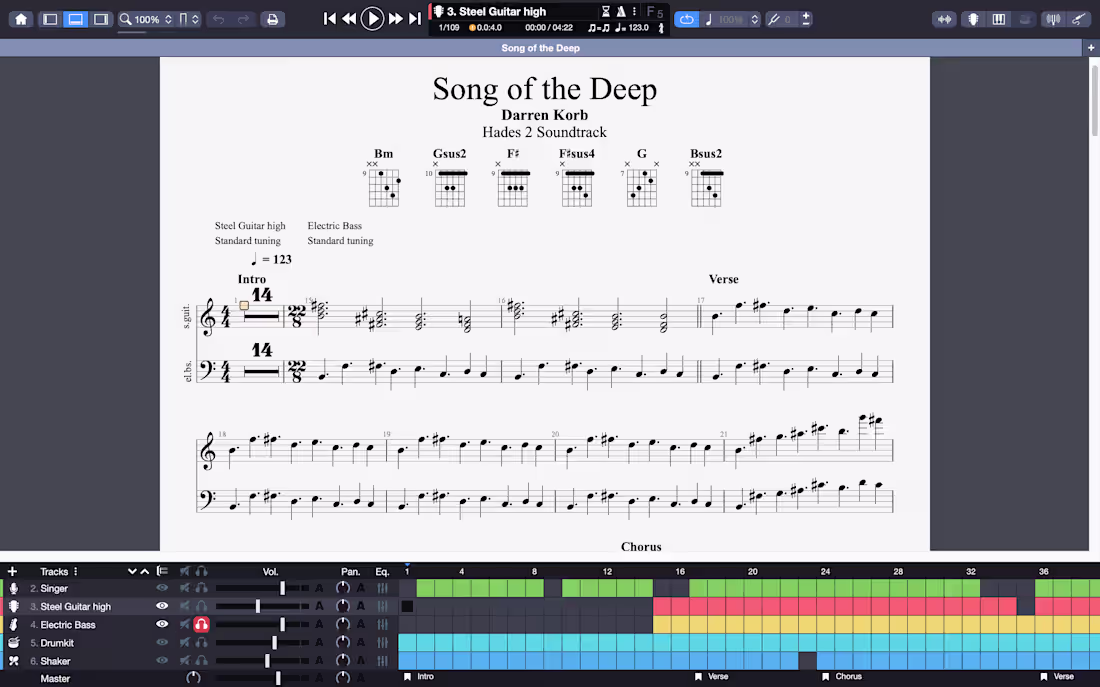The image size is (1100, 687).
Task: Show the Shaker track with its eye
Action: click(162, 661)
